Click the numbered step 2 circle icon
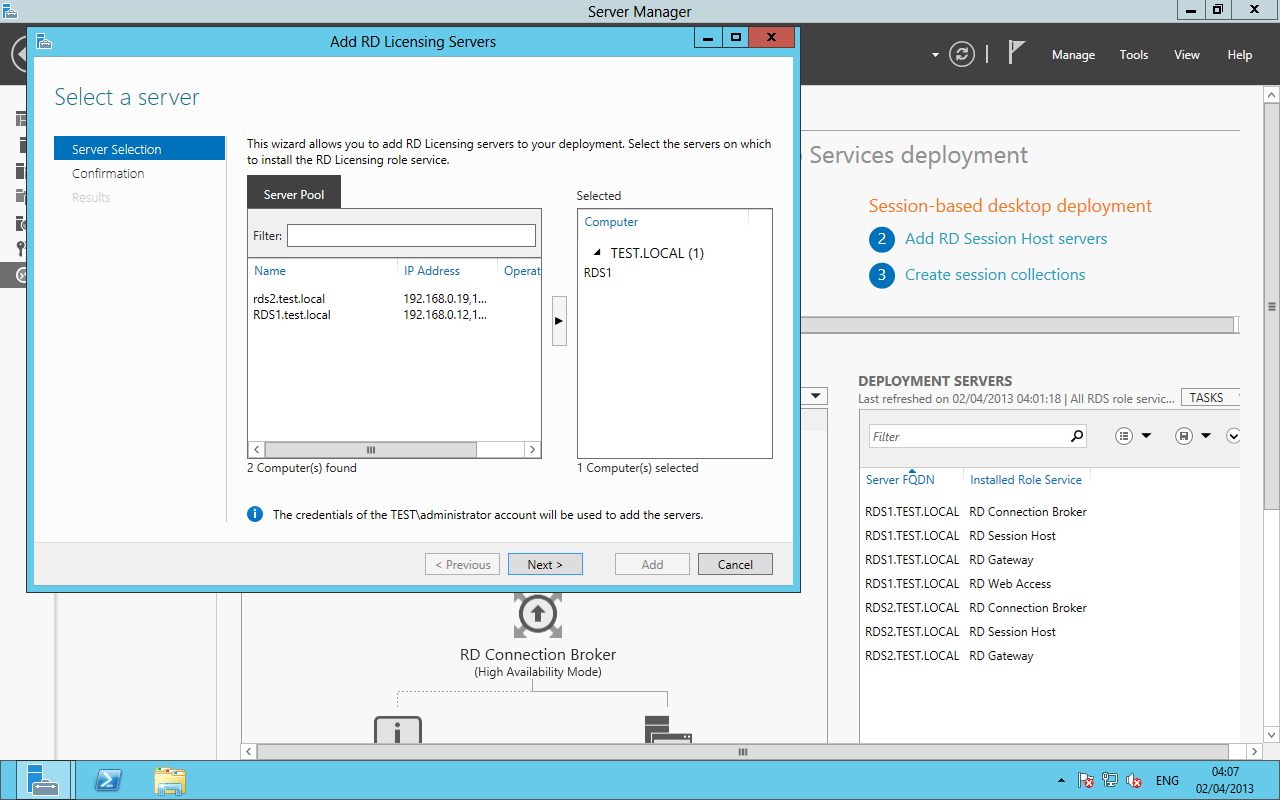1280x800 pixels. pos(882,239)
